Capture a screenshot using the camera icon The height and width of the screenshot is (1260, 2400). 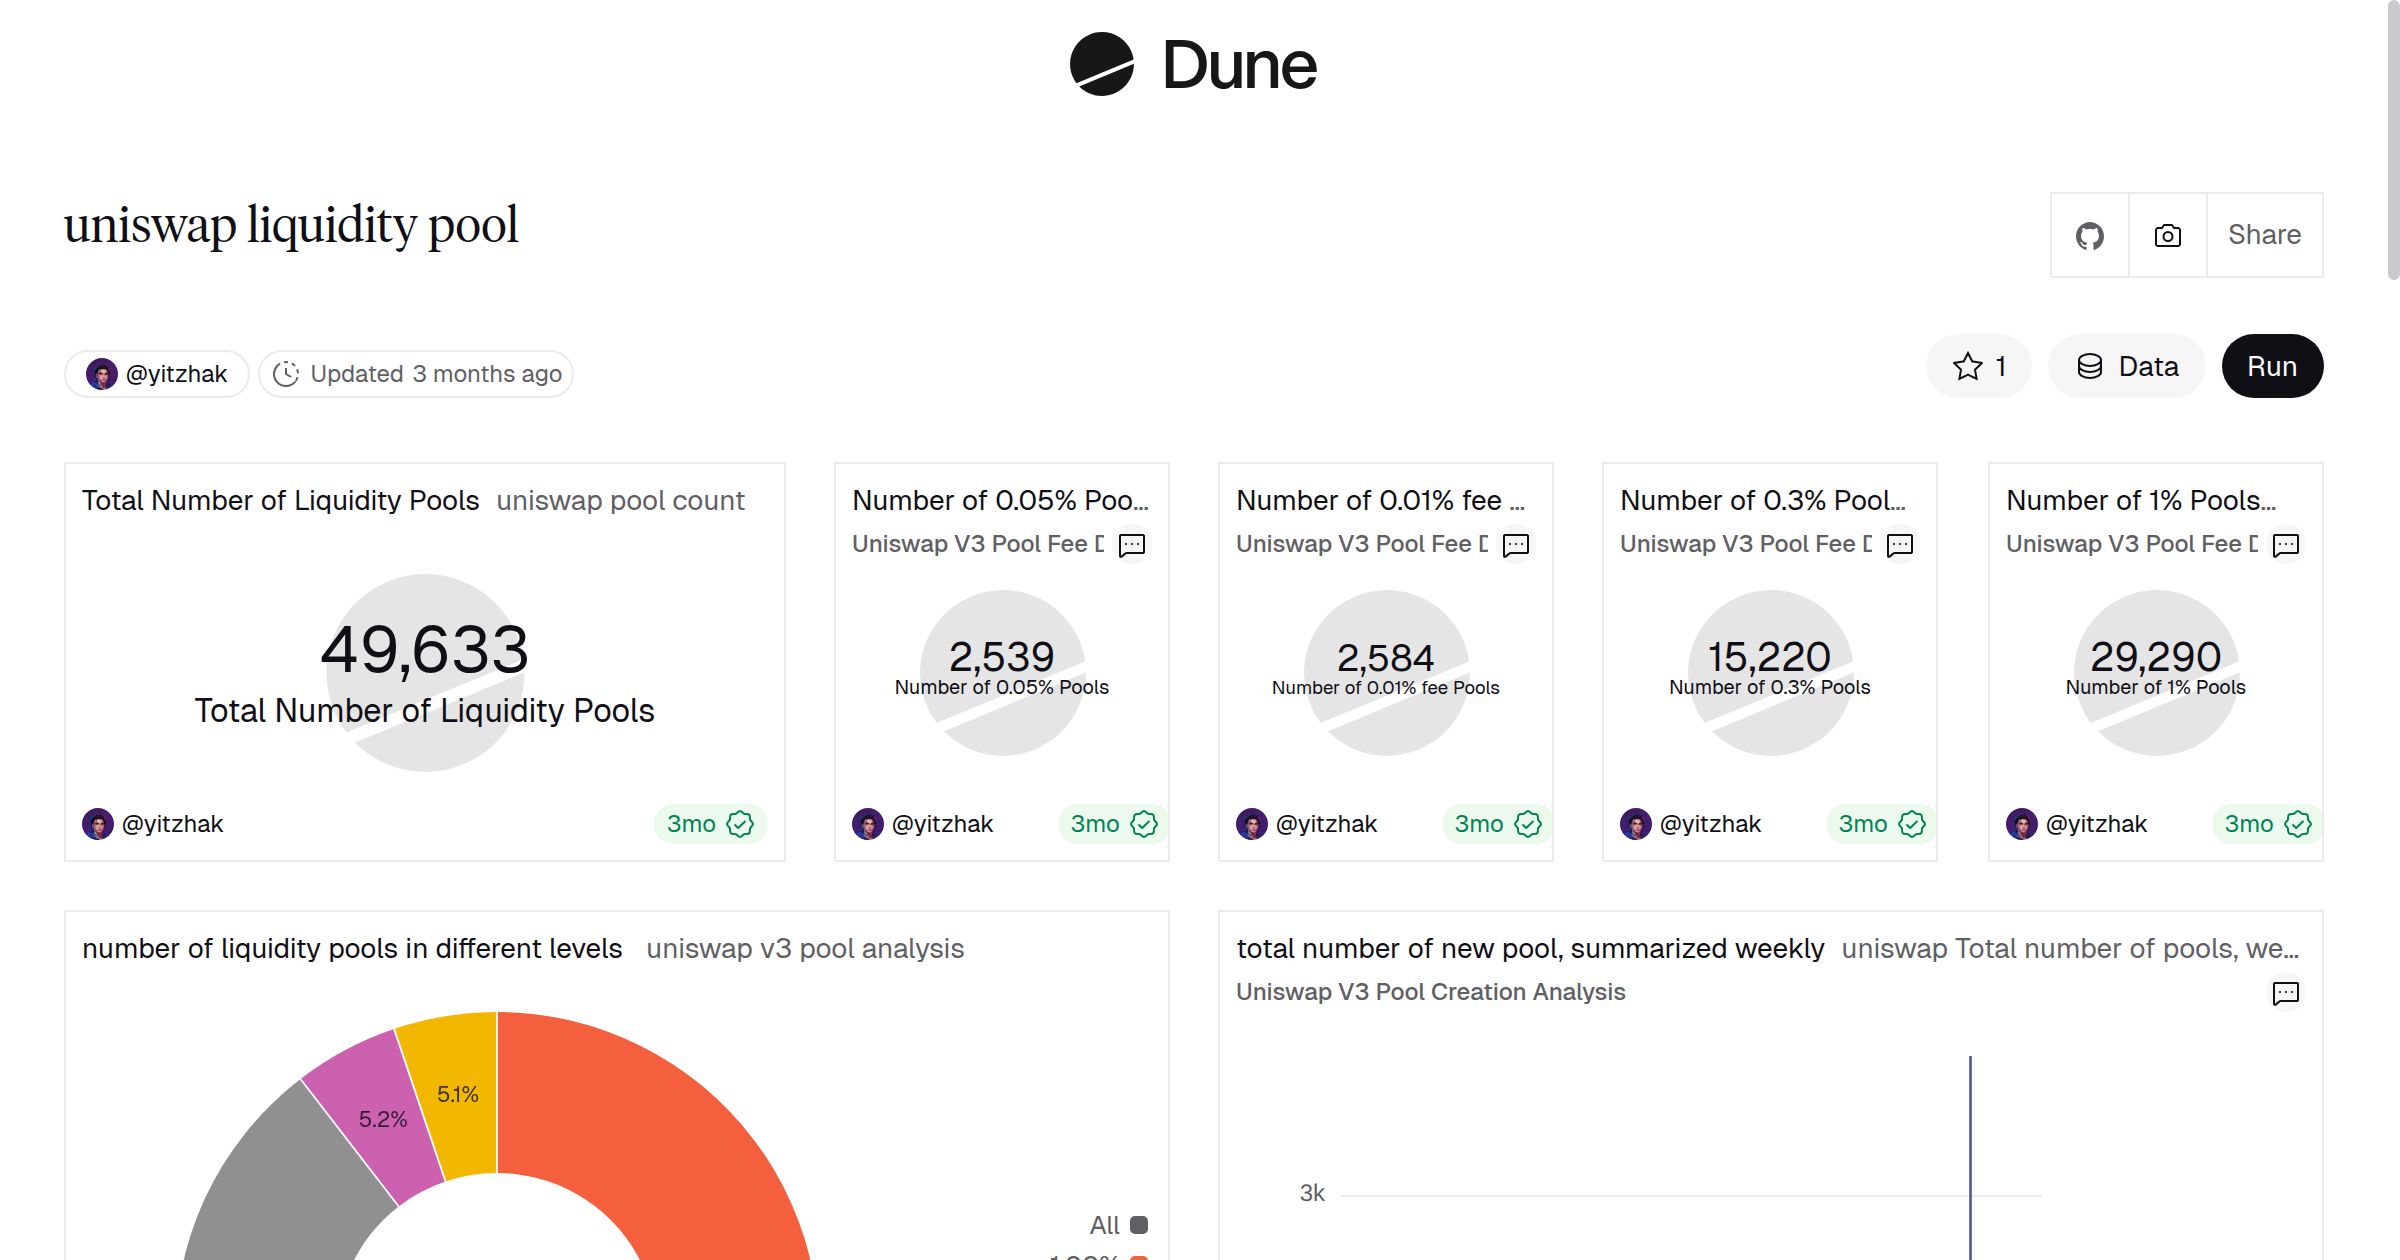coord(2166,234)
